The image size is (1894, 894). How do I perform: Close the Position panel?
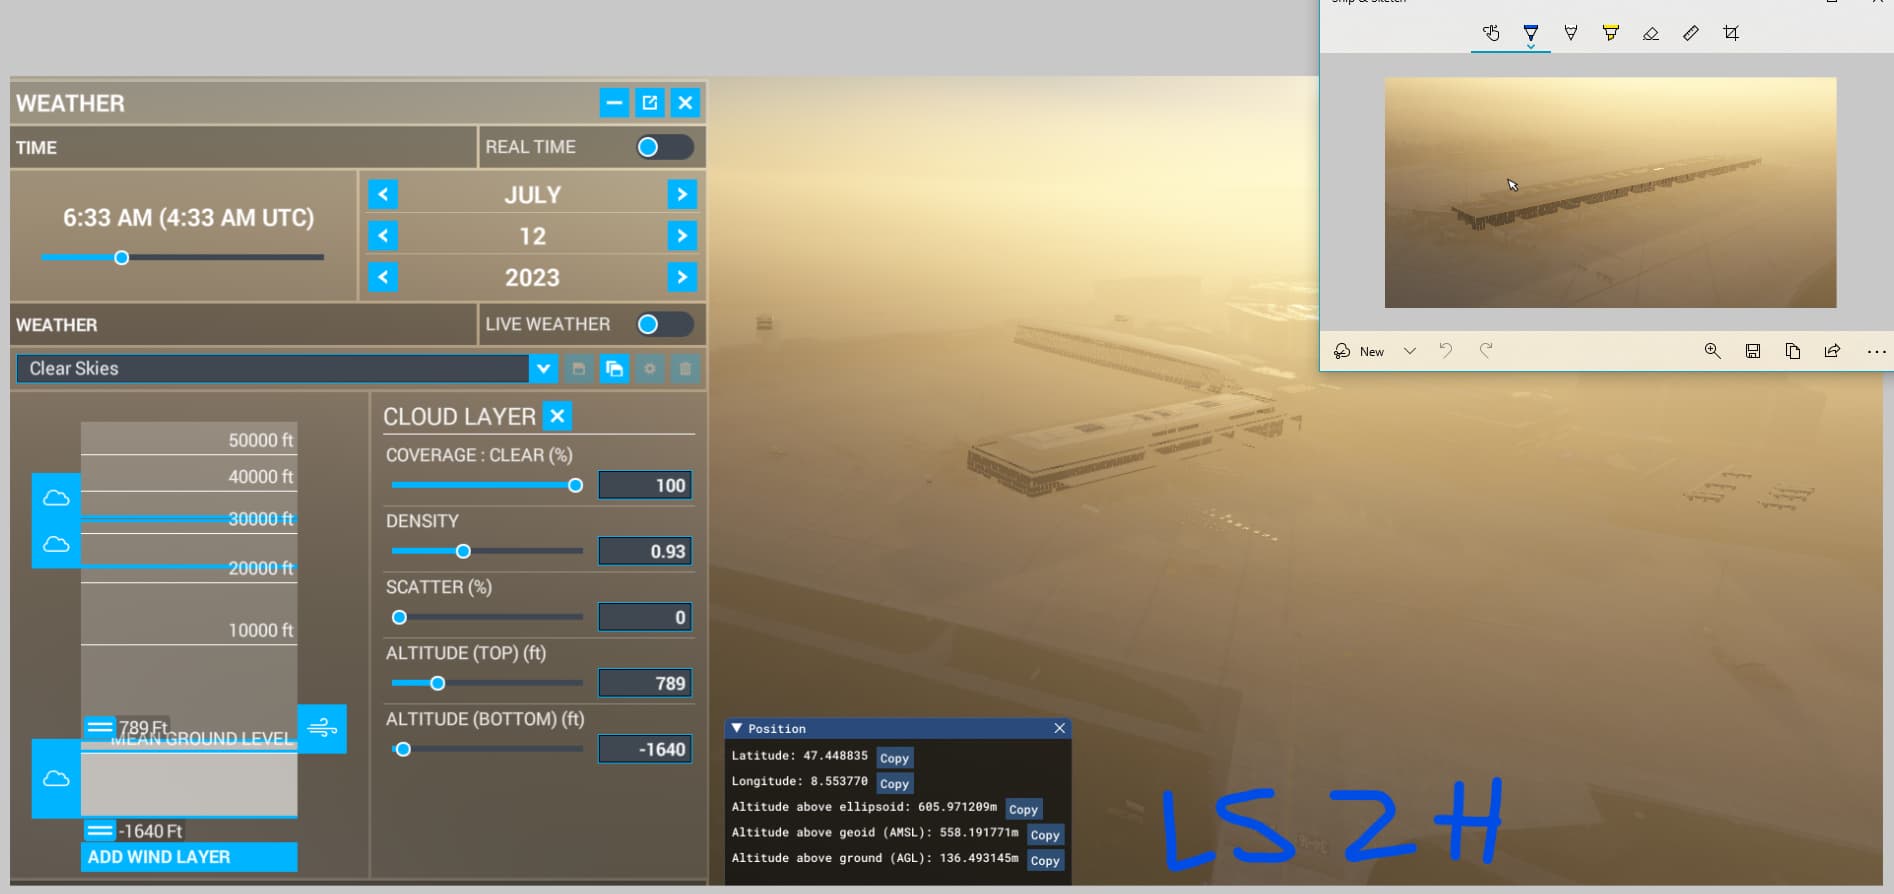pos(1059,728)
